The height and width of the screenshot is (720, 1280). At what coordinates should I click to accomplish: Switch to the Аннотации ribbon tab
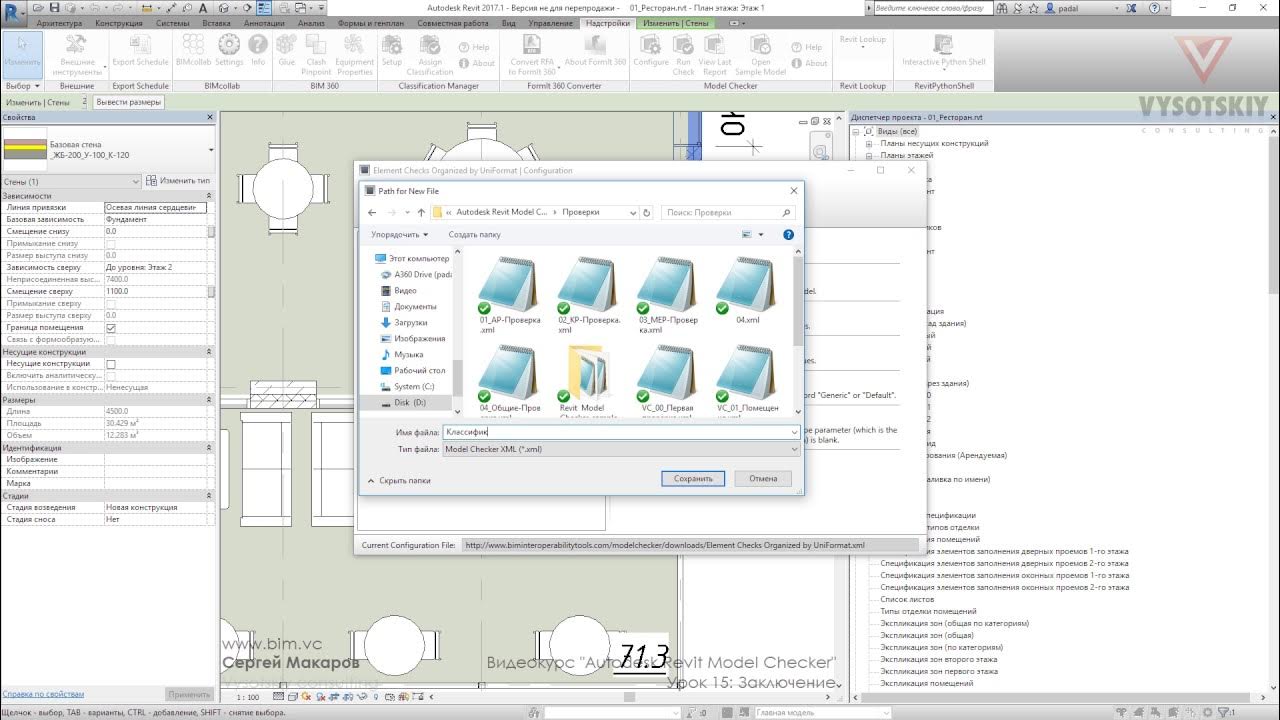264,22
